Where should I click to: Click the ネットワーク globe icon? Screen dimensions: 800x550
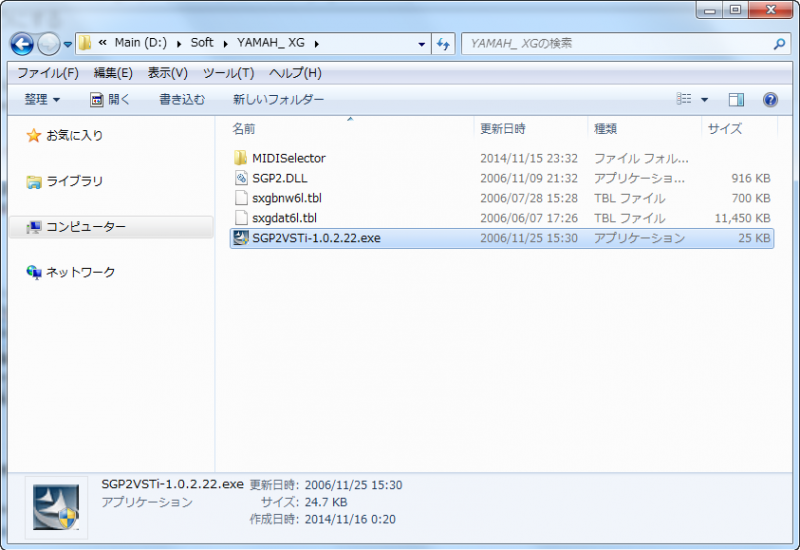tap(34, 272)
